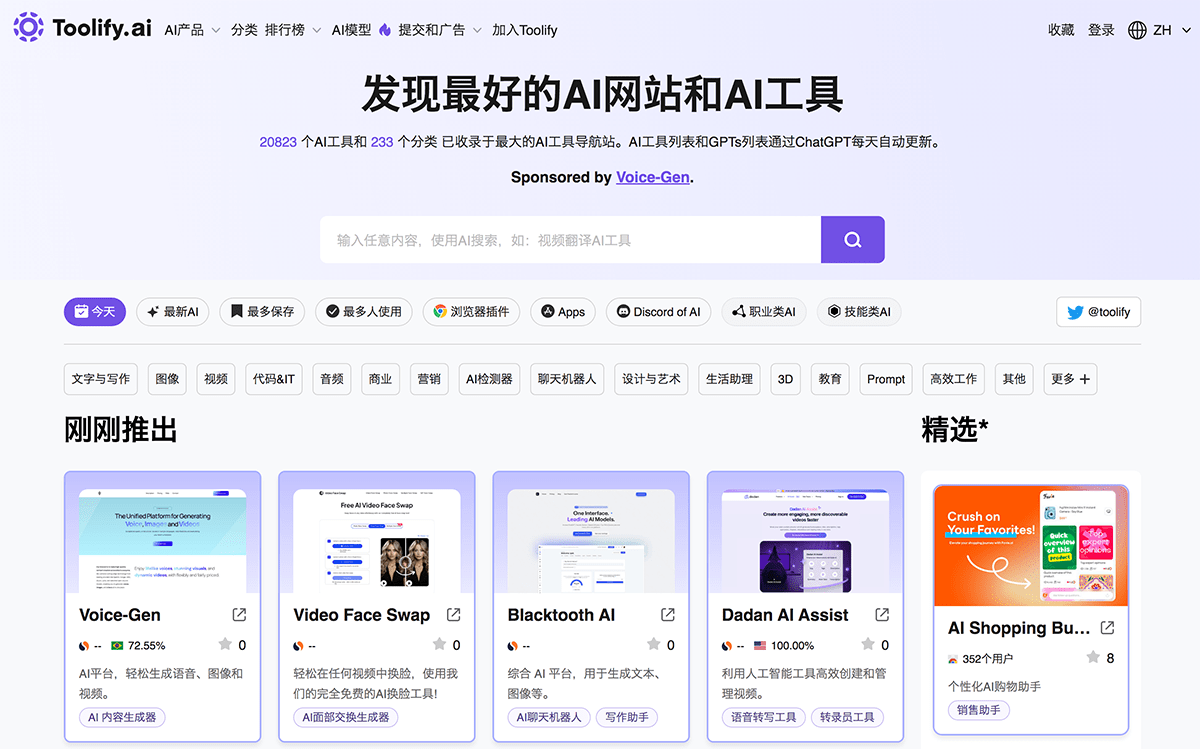Open the external link icon on Voice-Gen card
1200x749 pixels.
pos(239,614)
